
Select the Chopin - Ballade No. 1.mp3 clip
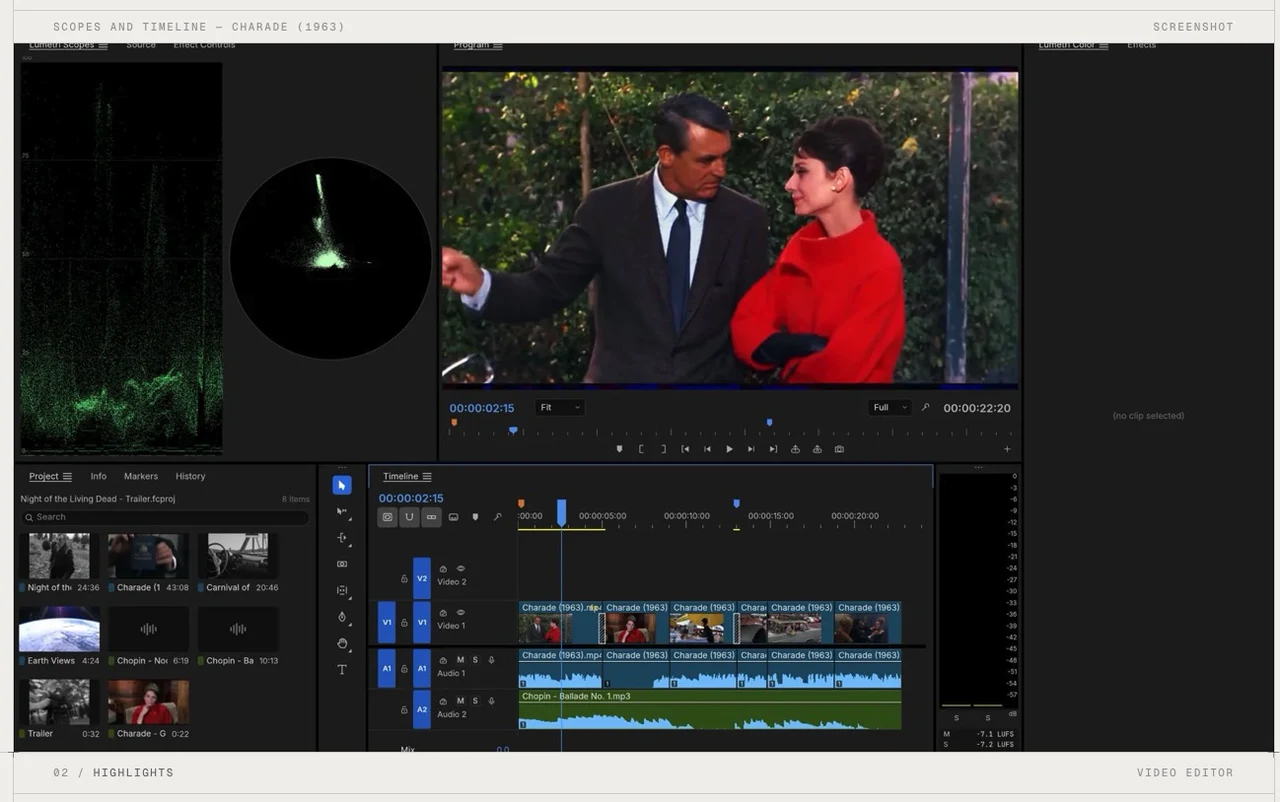(x=710, y=709)
